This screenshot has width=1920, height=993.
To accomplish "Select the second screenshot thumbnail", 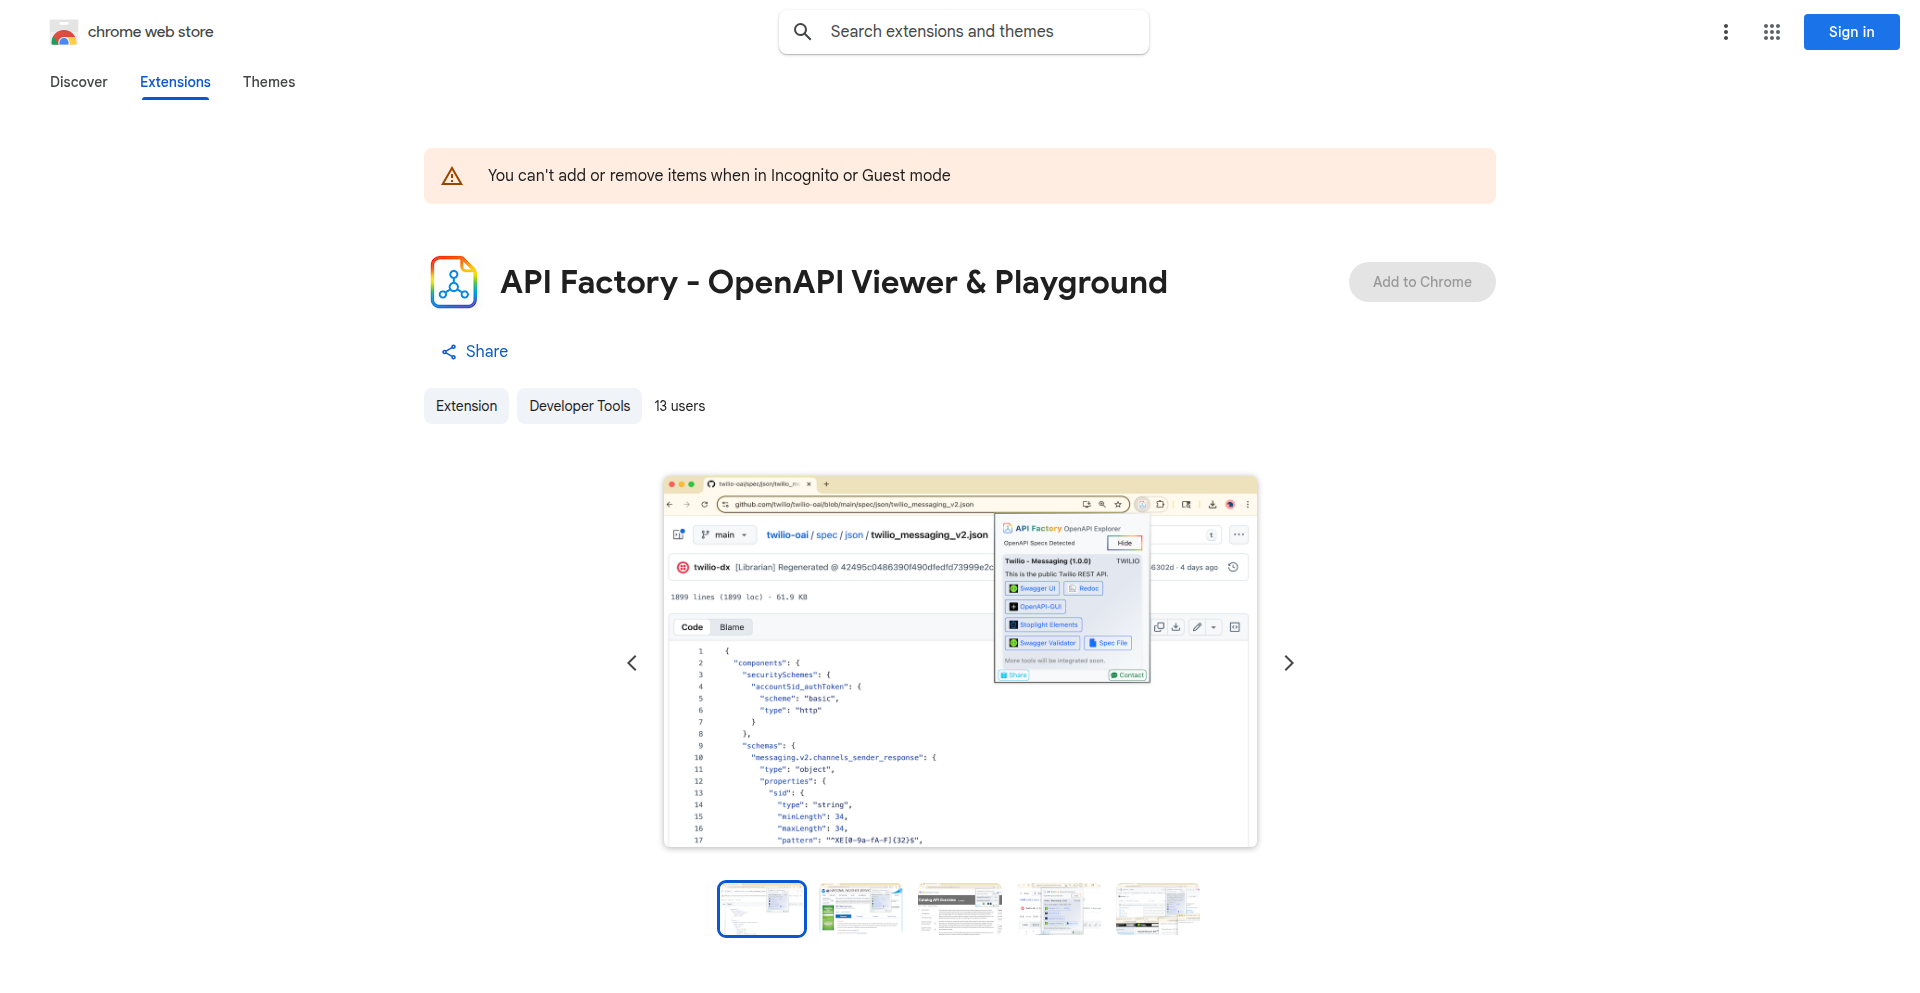I will 860,908.
